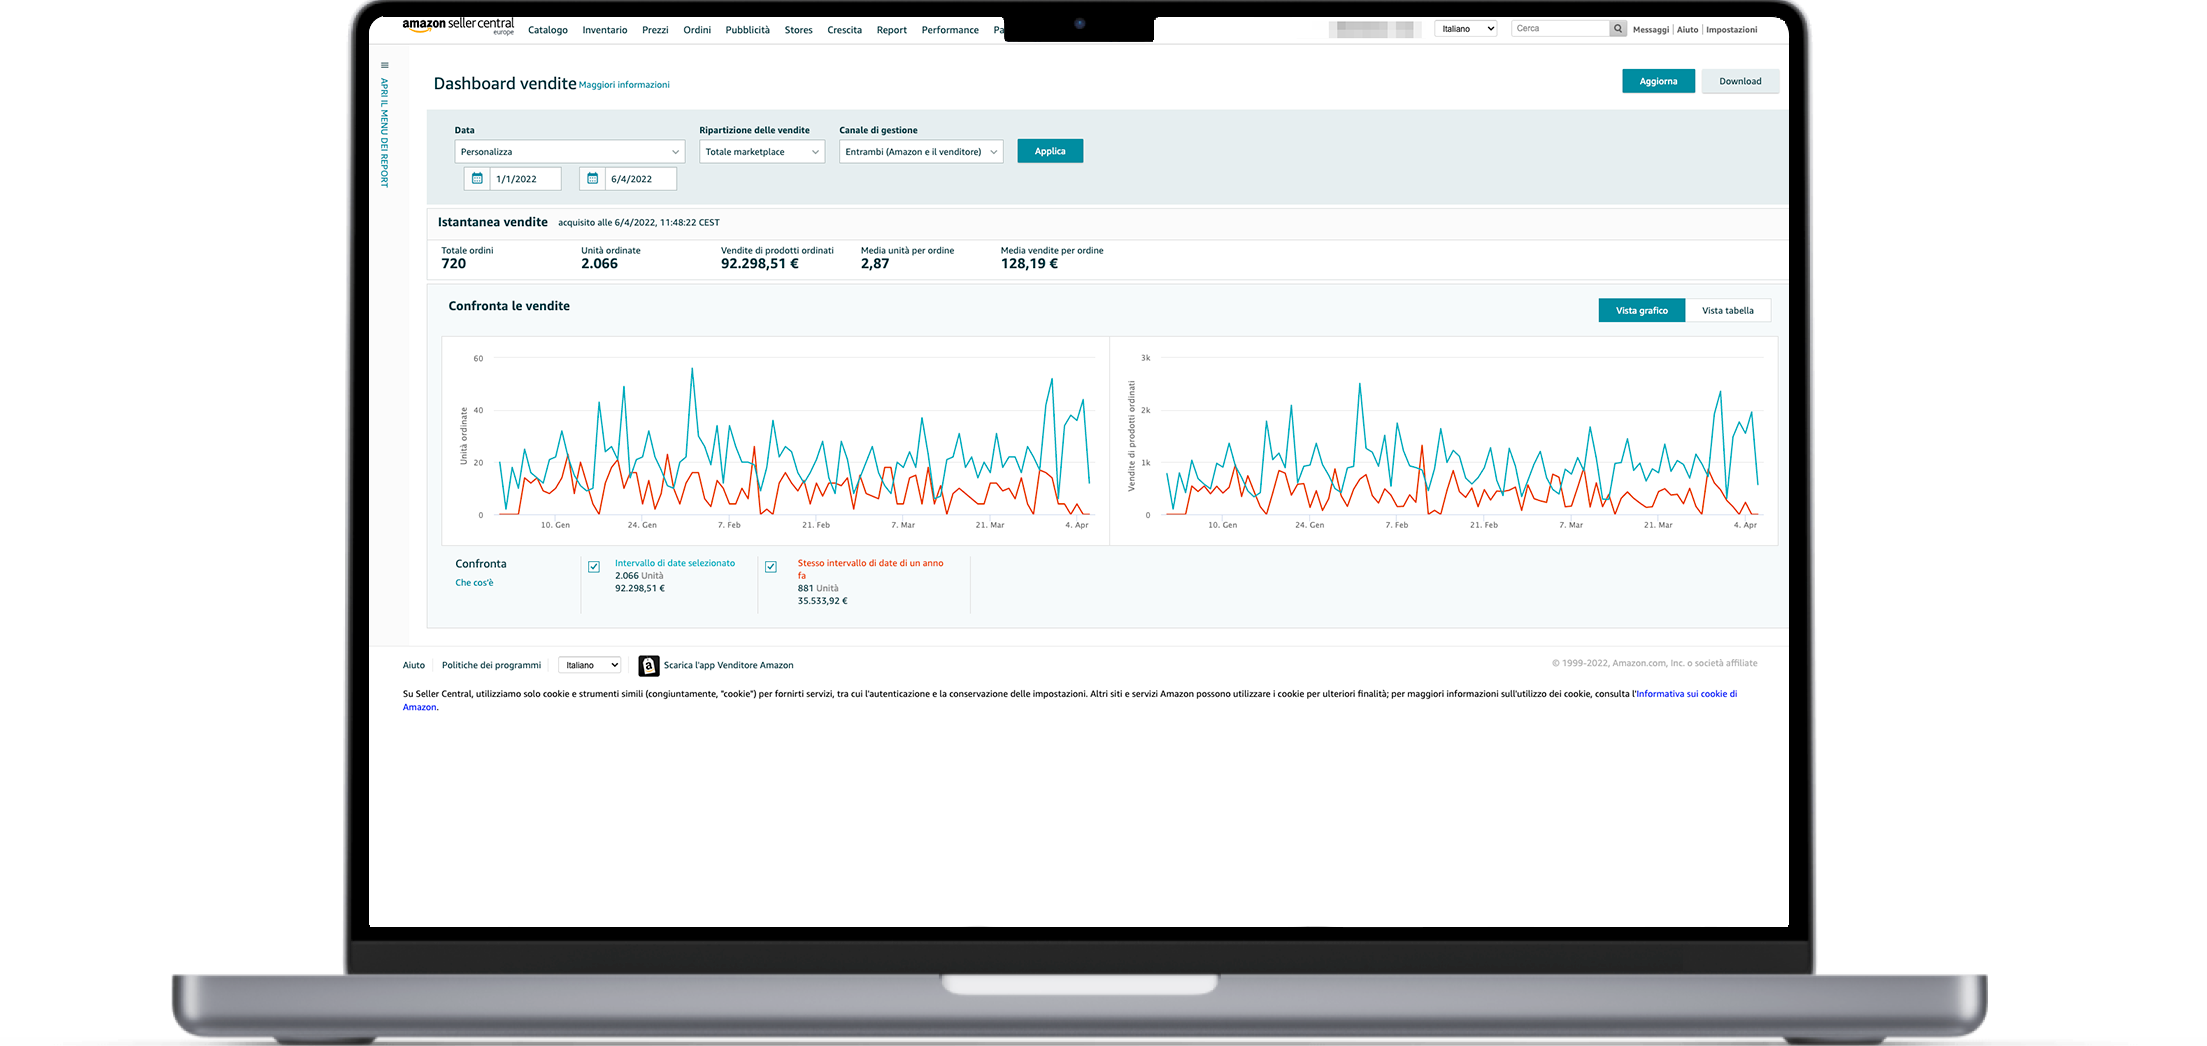Toggle the same range last year checkbox
Screen dimensions: 2207x1046
click(771, 567)
